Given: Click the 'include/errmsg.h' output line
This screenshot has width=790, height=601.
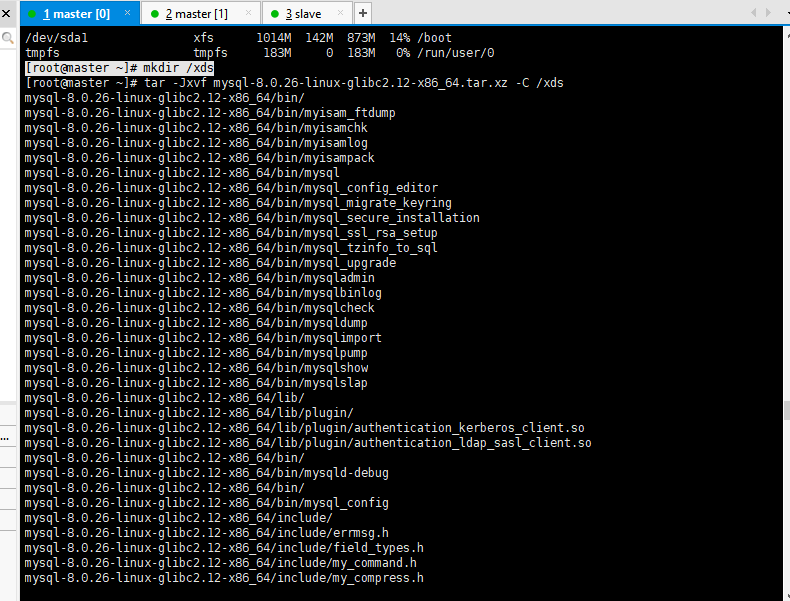Looking at the screenshot, I should click(207, 533).
